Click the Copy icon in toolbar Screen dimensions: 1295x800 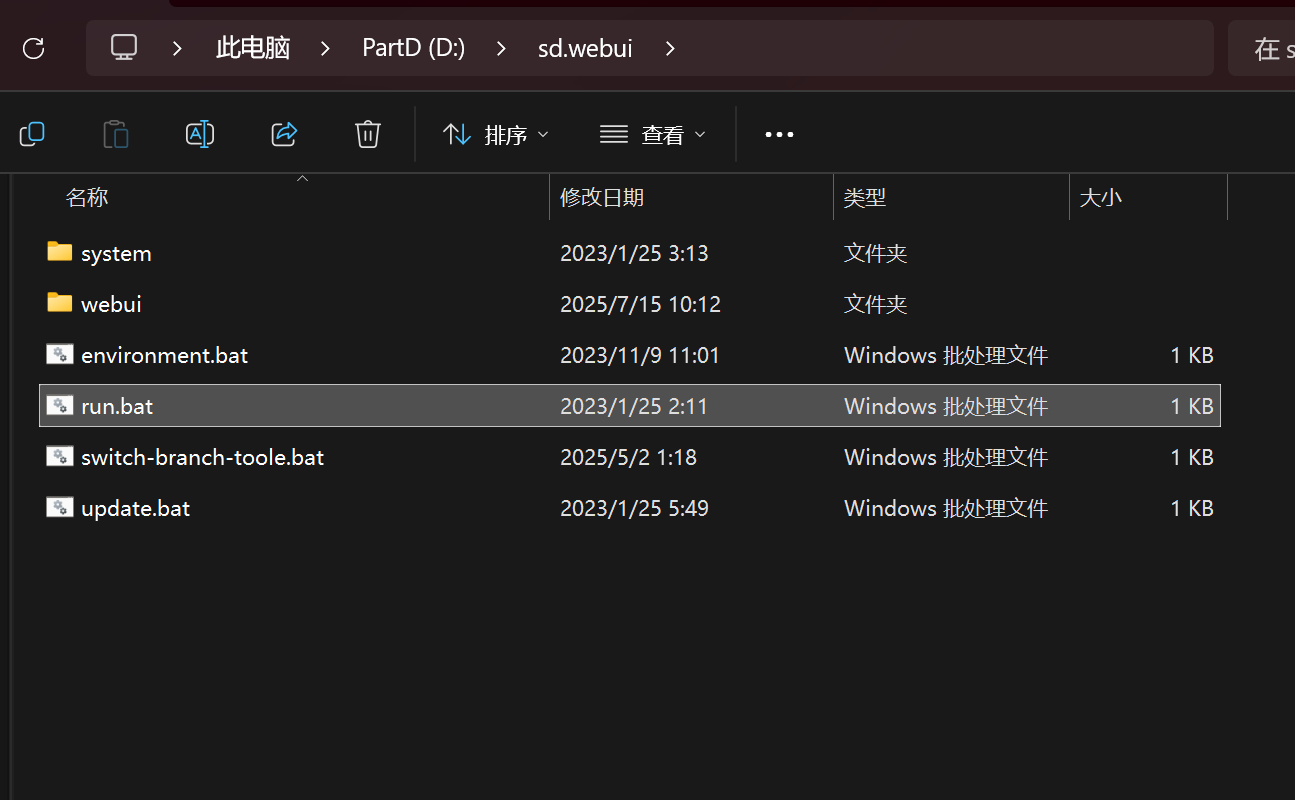click(x=32, y=134)
